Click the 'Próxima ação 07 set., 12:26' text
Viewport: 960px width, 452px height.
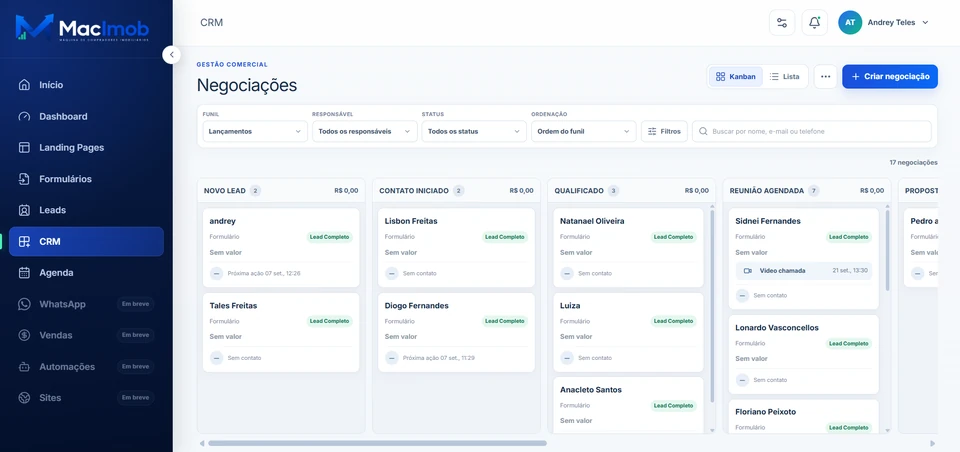(264, 273)
